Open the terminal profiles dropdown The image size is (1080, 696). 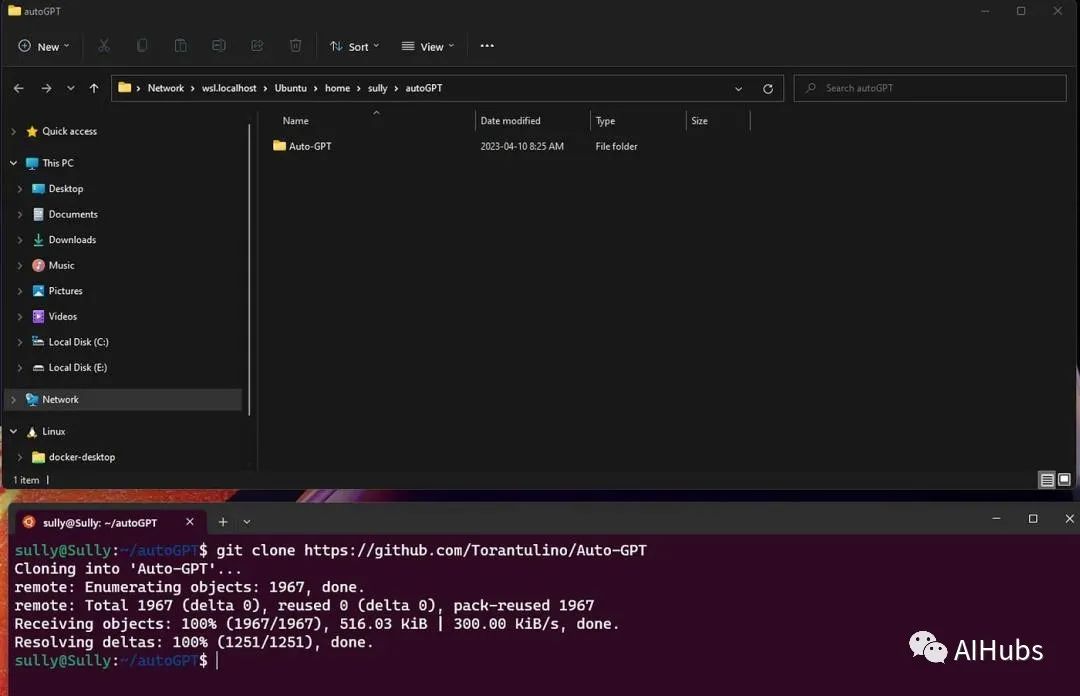coord(247,522)
